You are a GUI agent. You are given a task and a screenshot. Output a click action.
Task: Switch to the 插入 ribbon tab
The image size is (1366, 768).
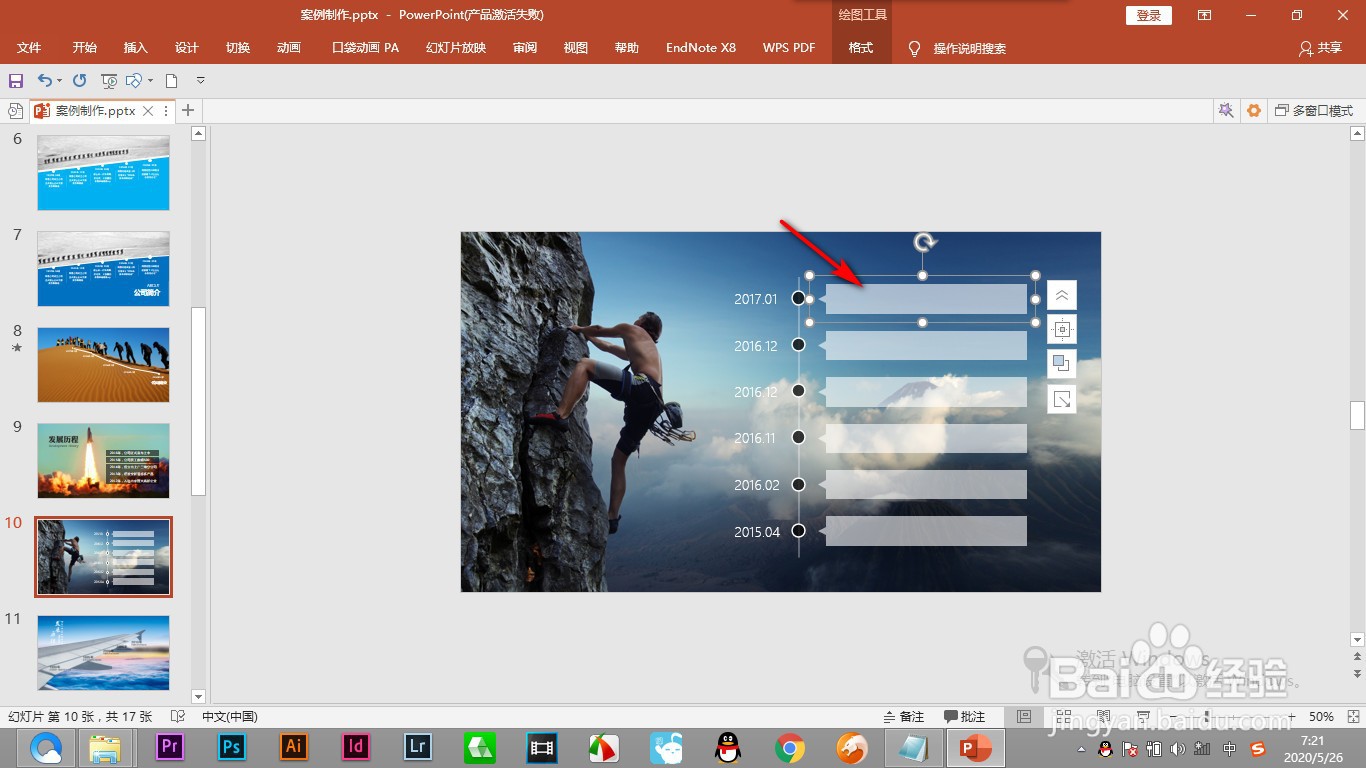(136, 48)
